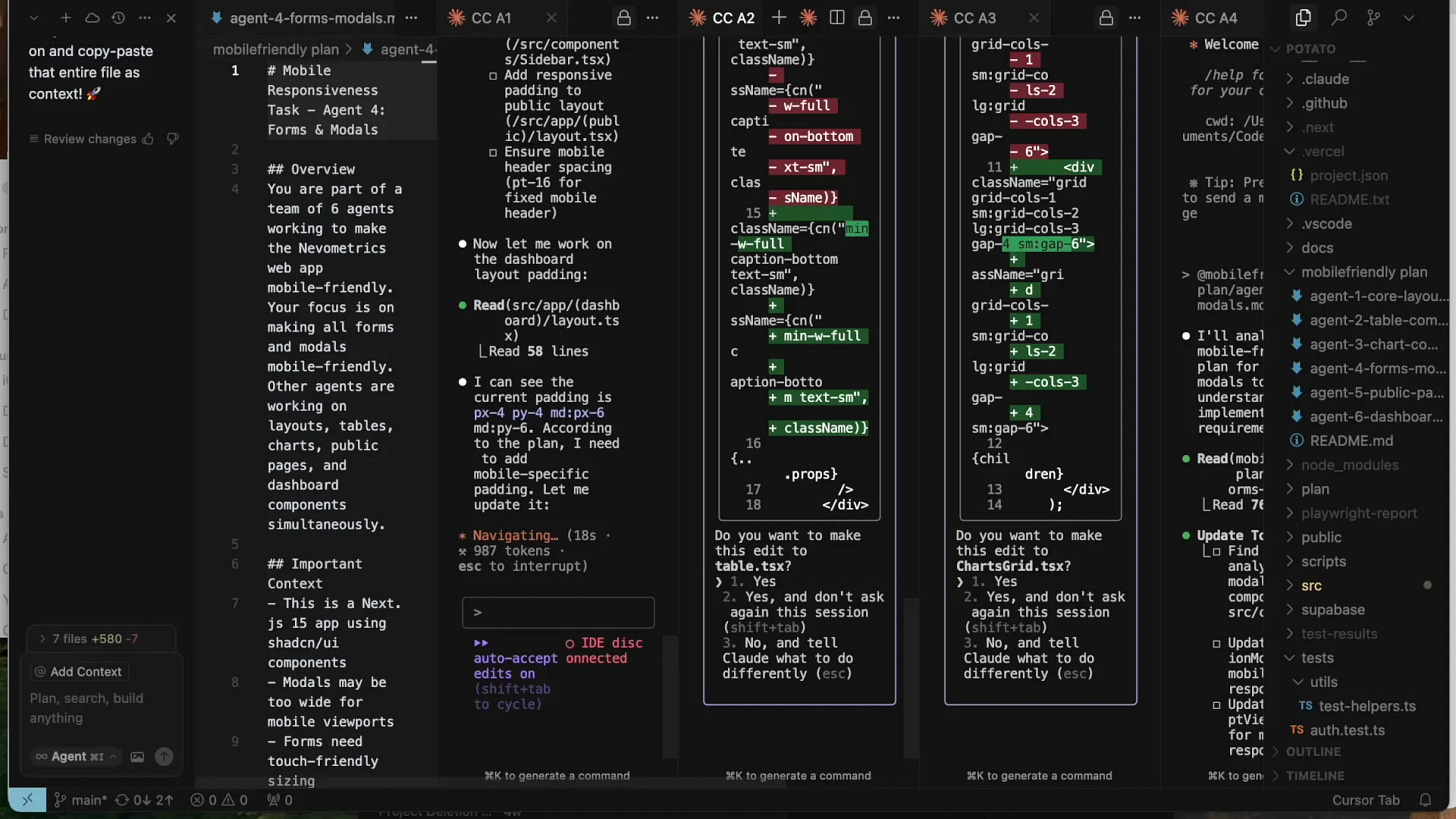Expand the sidebar views chevron dropdown
Image resolution: width=1456 pixels, height=819 pixels.
[1409, 18]
